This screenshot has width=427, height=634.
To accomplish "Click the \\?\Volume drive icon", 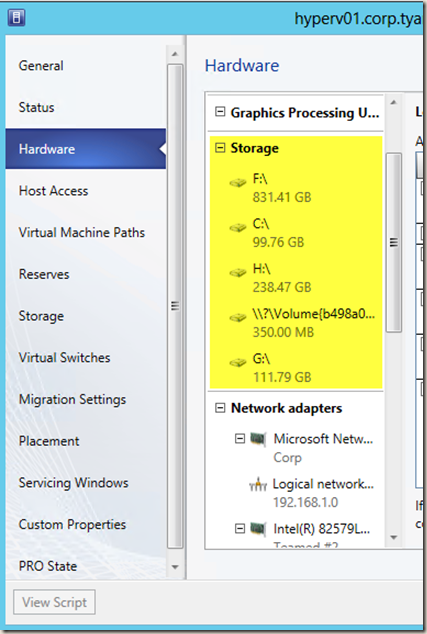I will [x=238, y=317].
